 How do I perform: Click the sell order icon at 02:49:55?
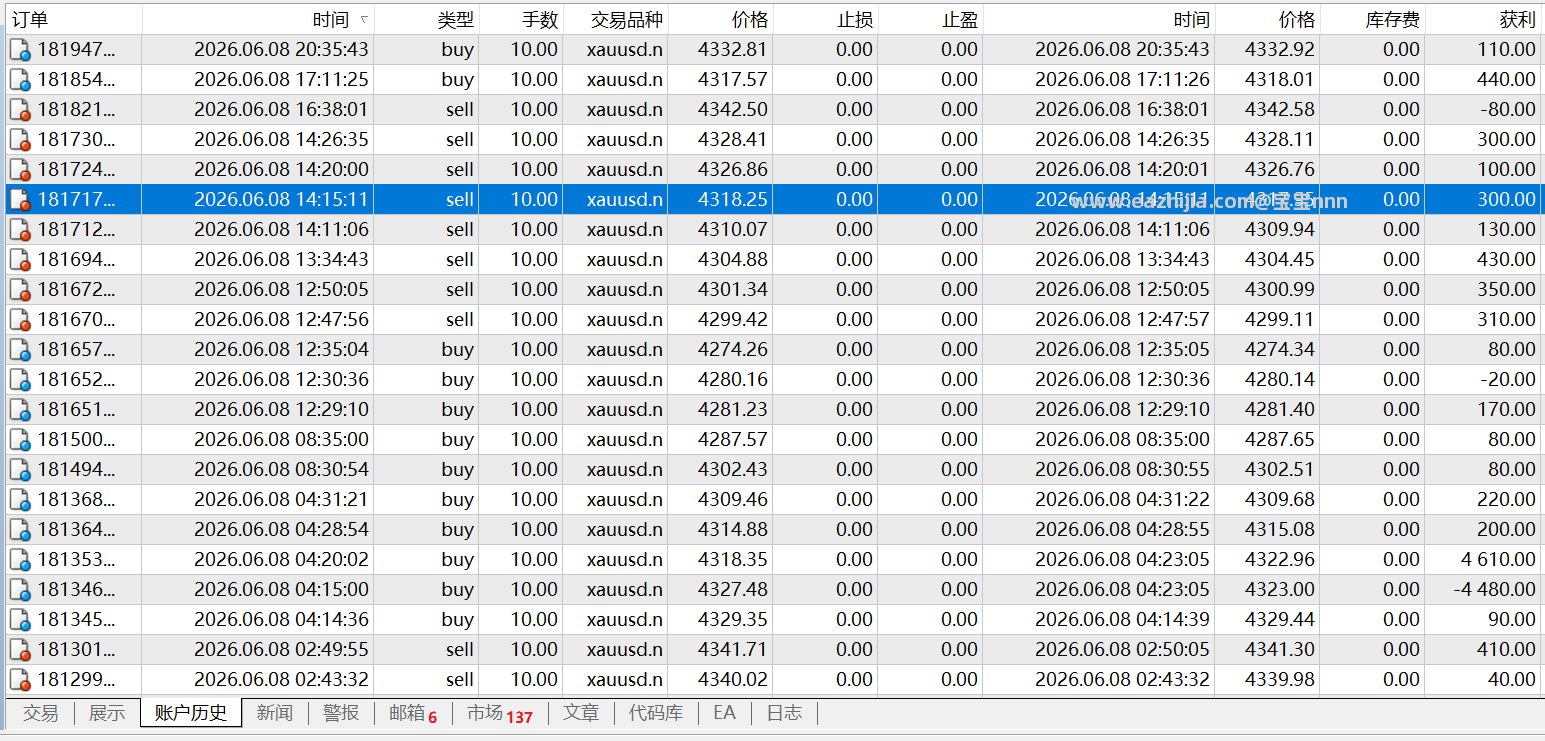pyautogui.click(x=19, y=650)
